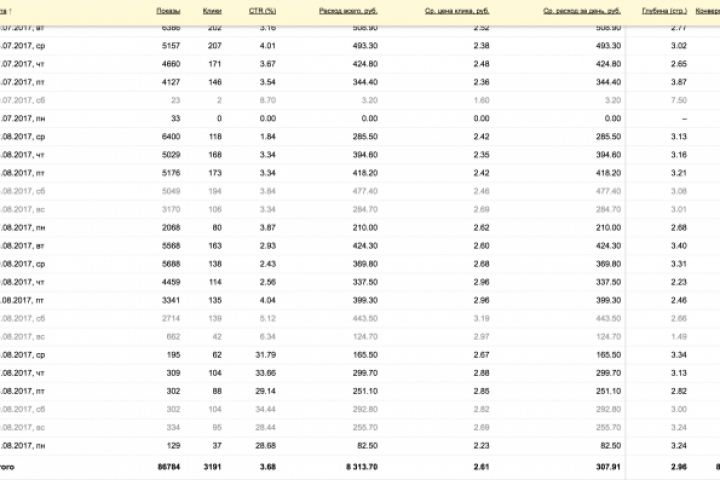The height and width of the screenshot is (480, 720).
Task: Sort table by the Показы column header
Action: point(168,10)
